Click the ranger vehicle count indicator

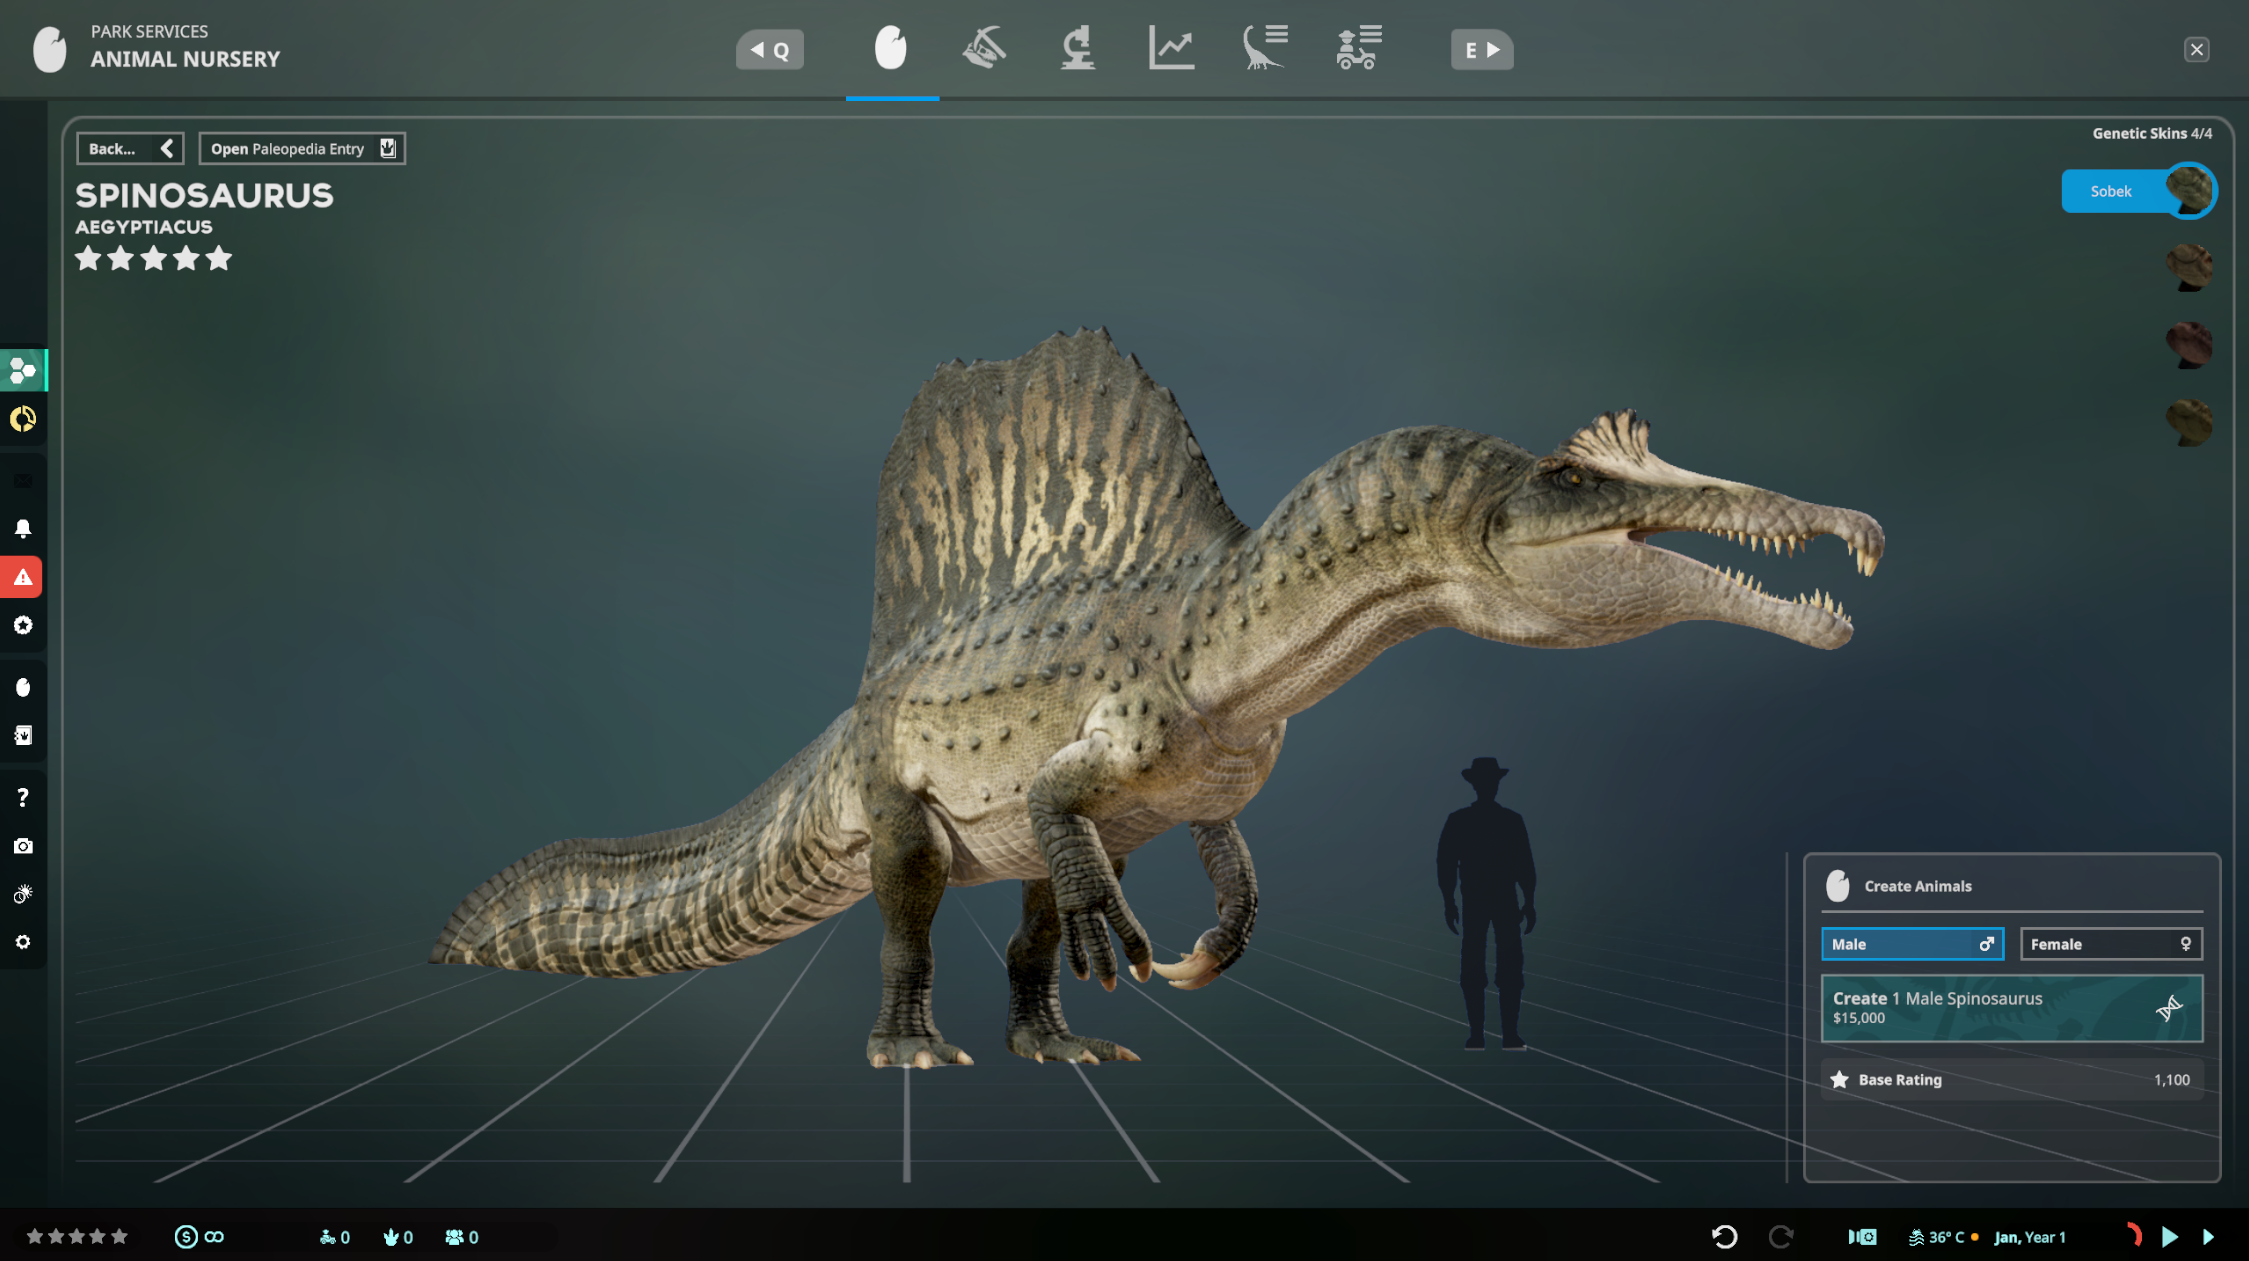(334, 1237)
